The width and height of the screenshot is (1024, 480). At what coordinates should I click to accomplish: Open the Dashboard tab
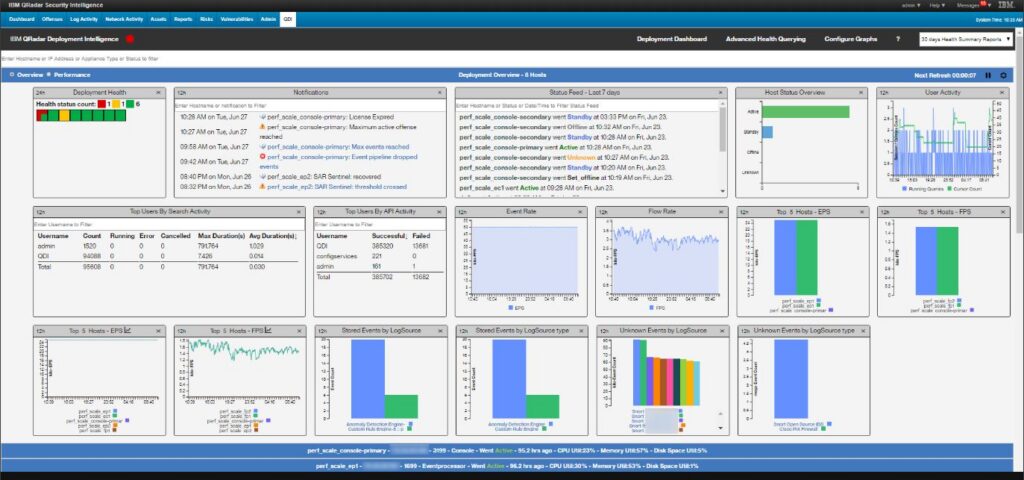(x=22, y=20)
